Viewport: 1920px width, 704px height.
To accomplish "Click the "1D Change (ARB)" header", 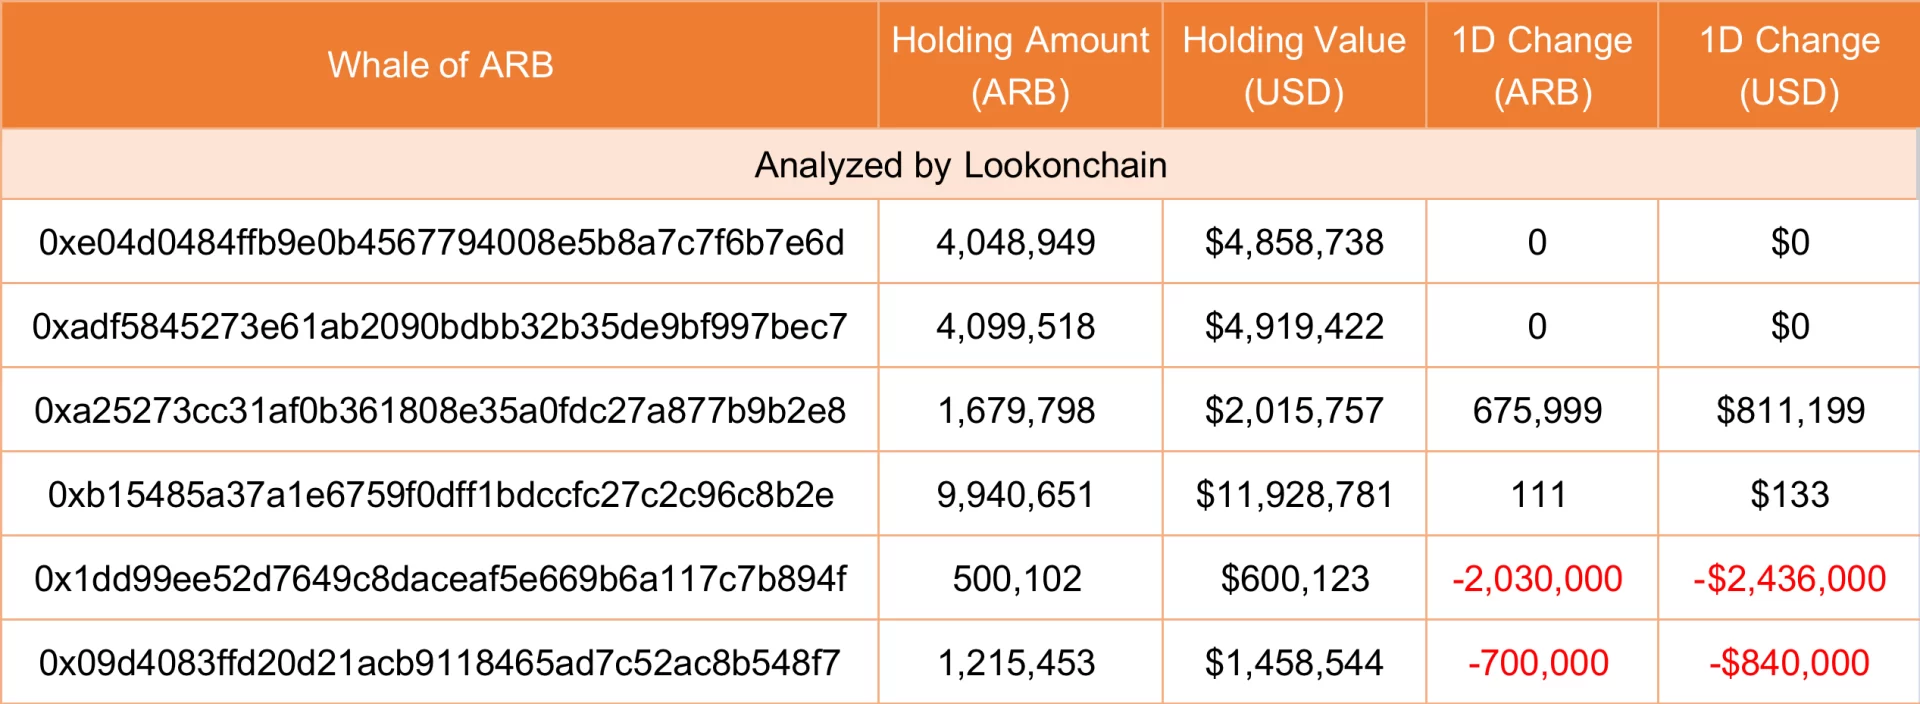I will [1542, 65].
